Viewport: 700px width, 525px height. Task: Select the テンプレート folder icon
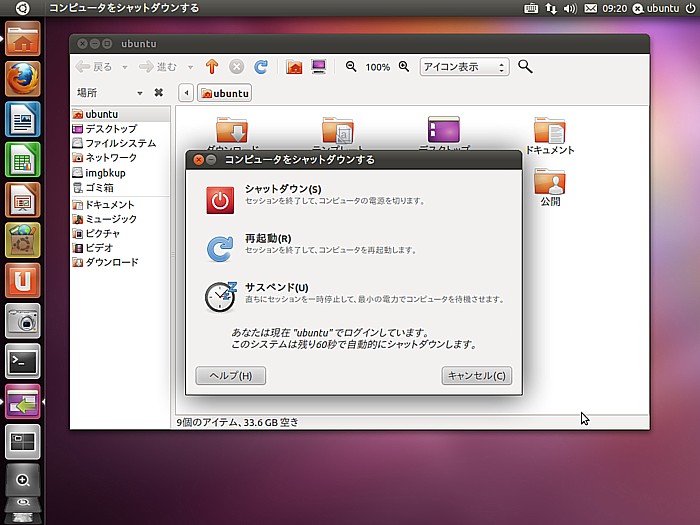click(x=338, y=130)
